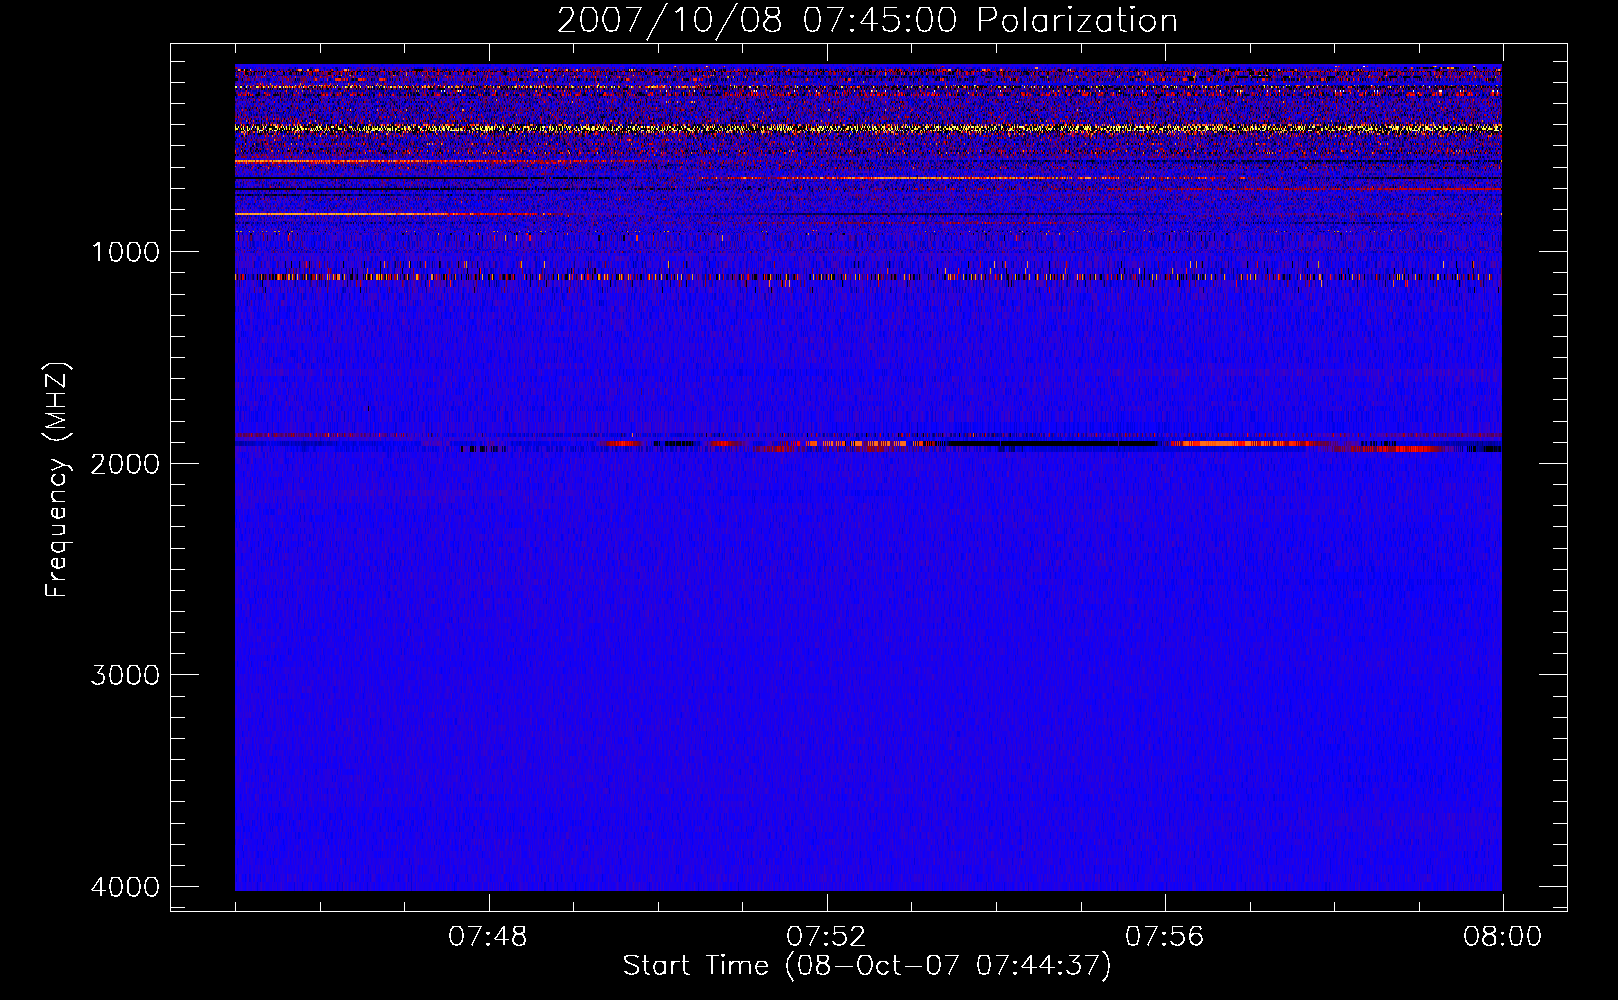Click the 07:56 time axis label
Viewport: 1618px width, 1000px height.
tap(1165, 937)
